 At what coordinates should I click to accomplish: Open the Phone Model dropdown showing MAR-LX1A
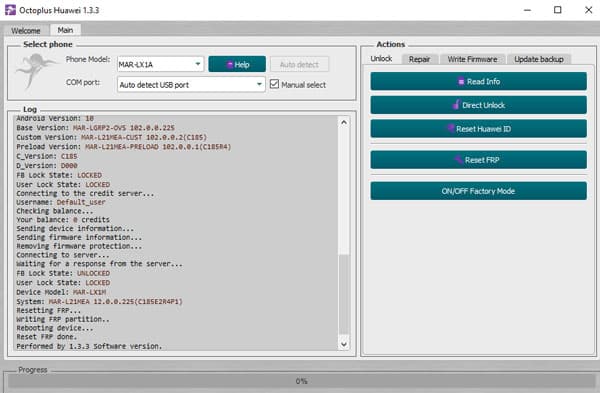(x=160, y=64)
